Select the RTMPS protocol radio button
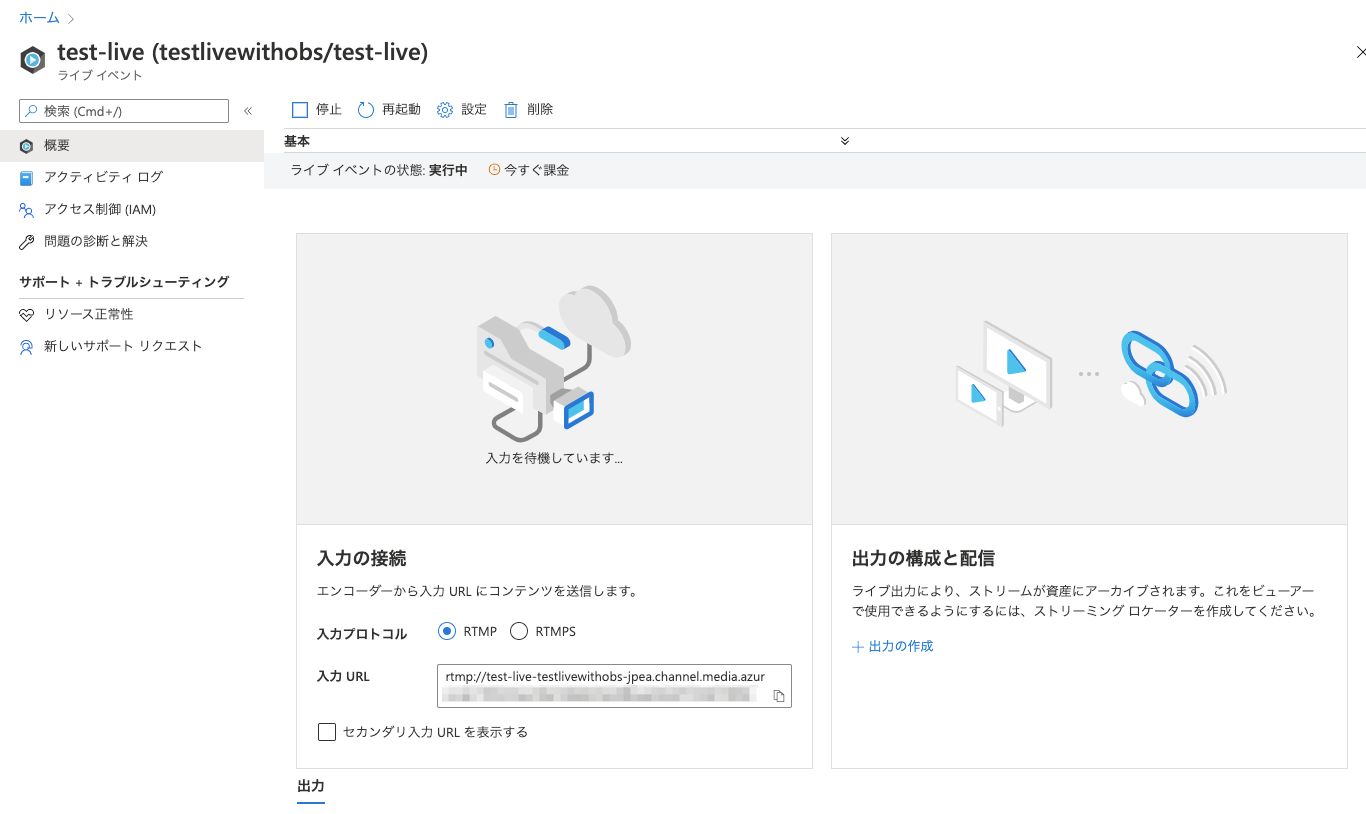Image resolution: width=1366 pixels, height=814 pixels. click(x=519, y=631)
